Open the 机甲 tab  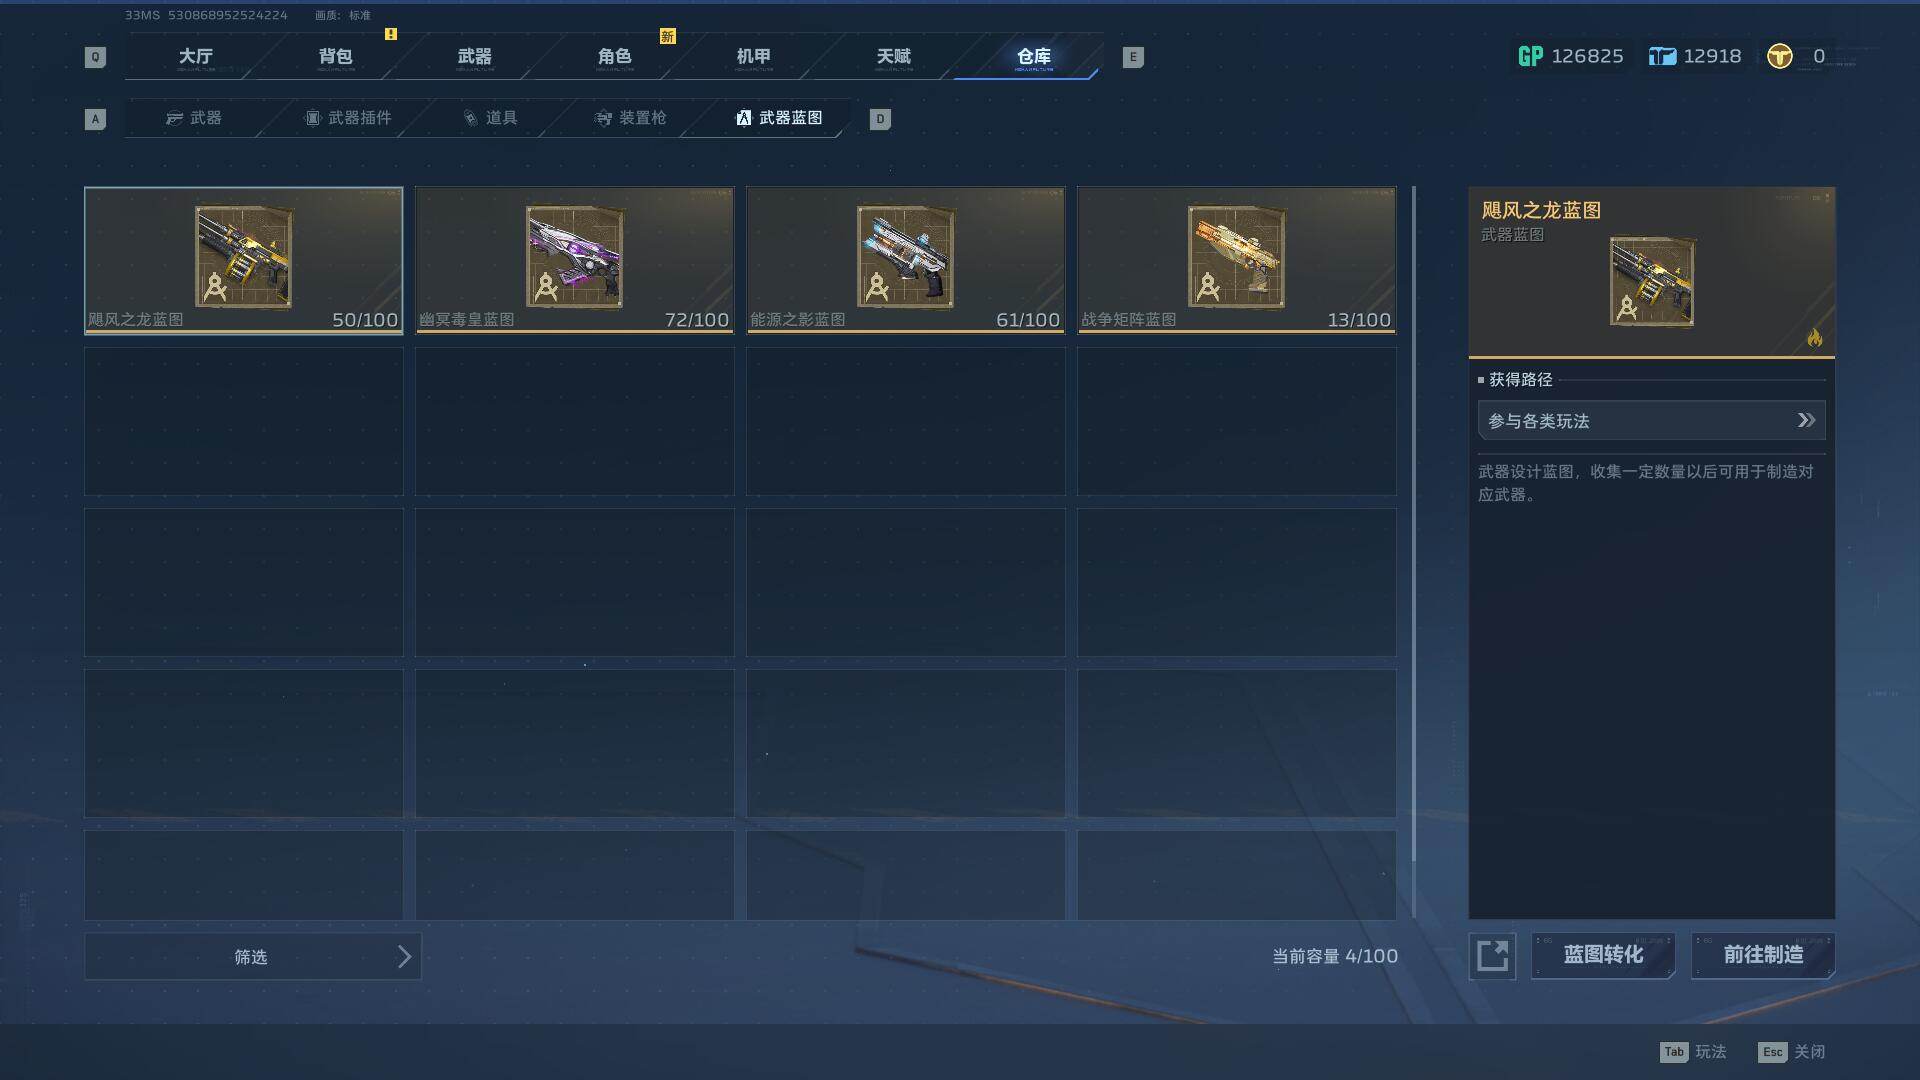754,57
